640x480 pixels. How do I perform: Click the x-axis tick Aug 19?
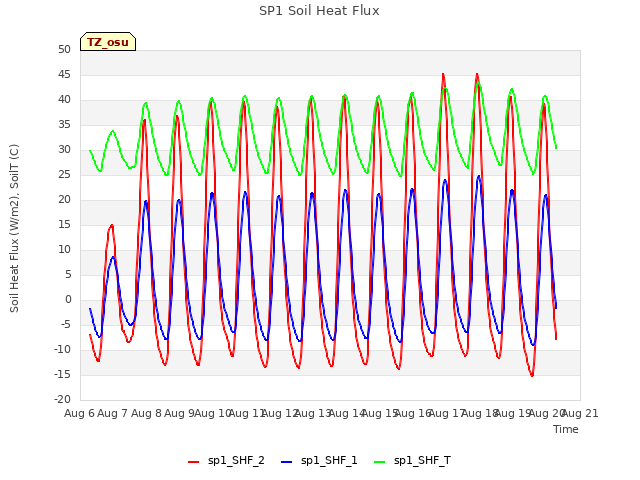(513, 413)
